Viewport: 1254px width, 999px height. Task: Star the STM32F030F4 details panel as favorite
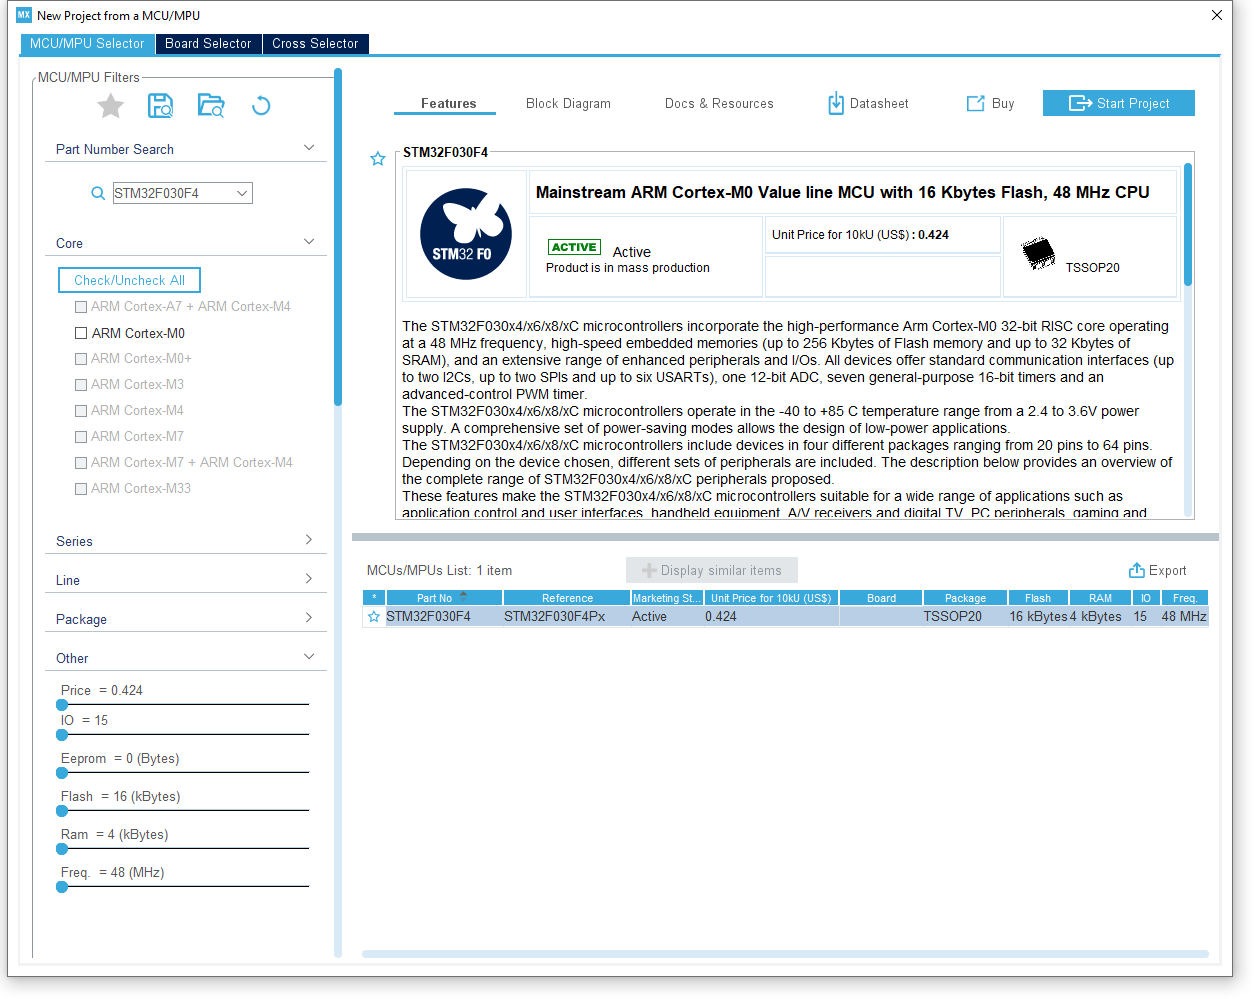(x=378, y=159)
